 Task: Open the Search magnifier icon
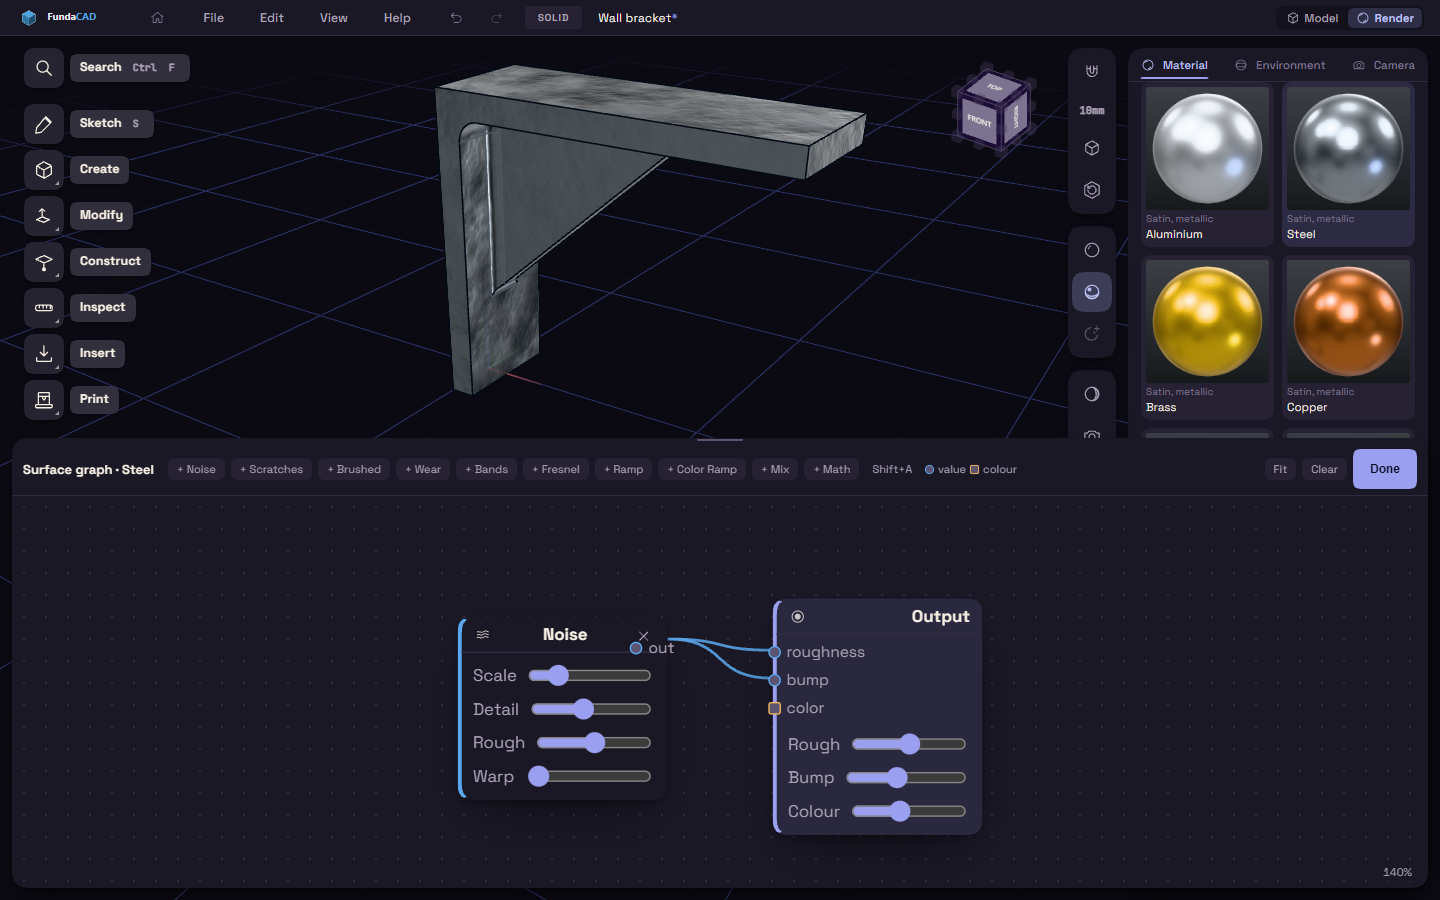coord(44,68)
